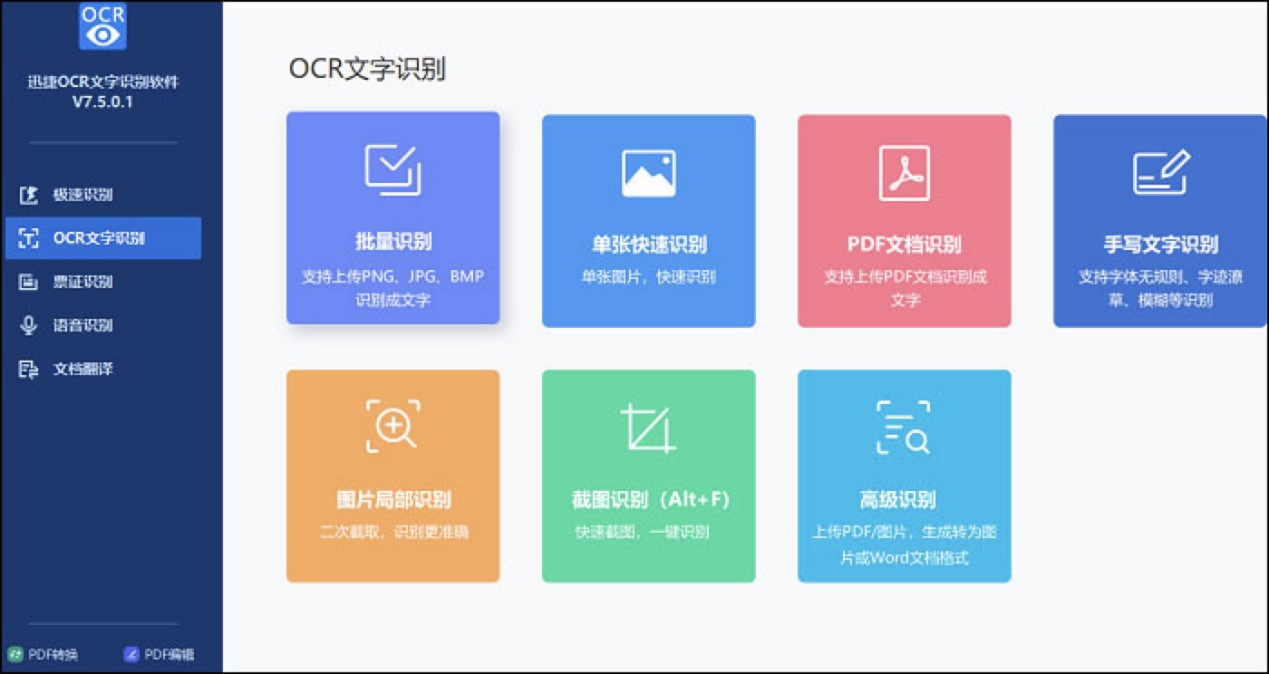Click the page heading OCR文字识别
The image size is (1269, 674).
click(x=367, y=69)
